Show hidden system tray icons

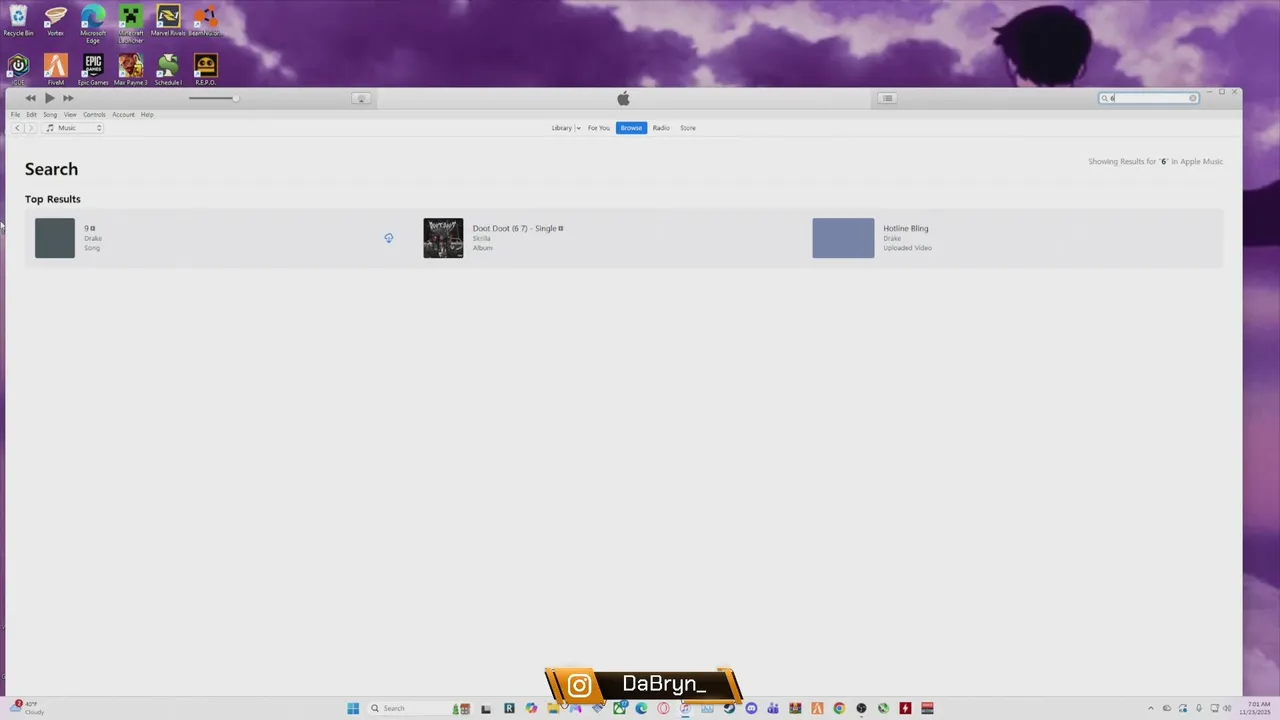[x=1150, y=708]
